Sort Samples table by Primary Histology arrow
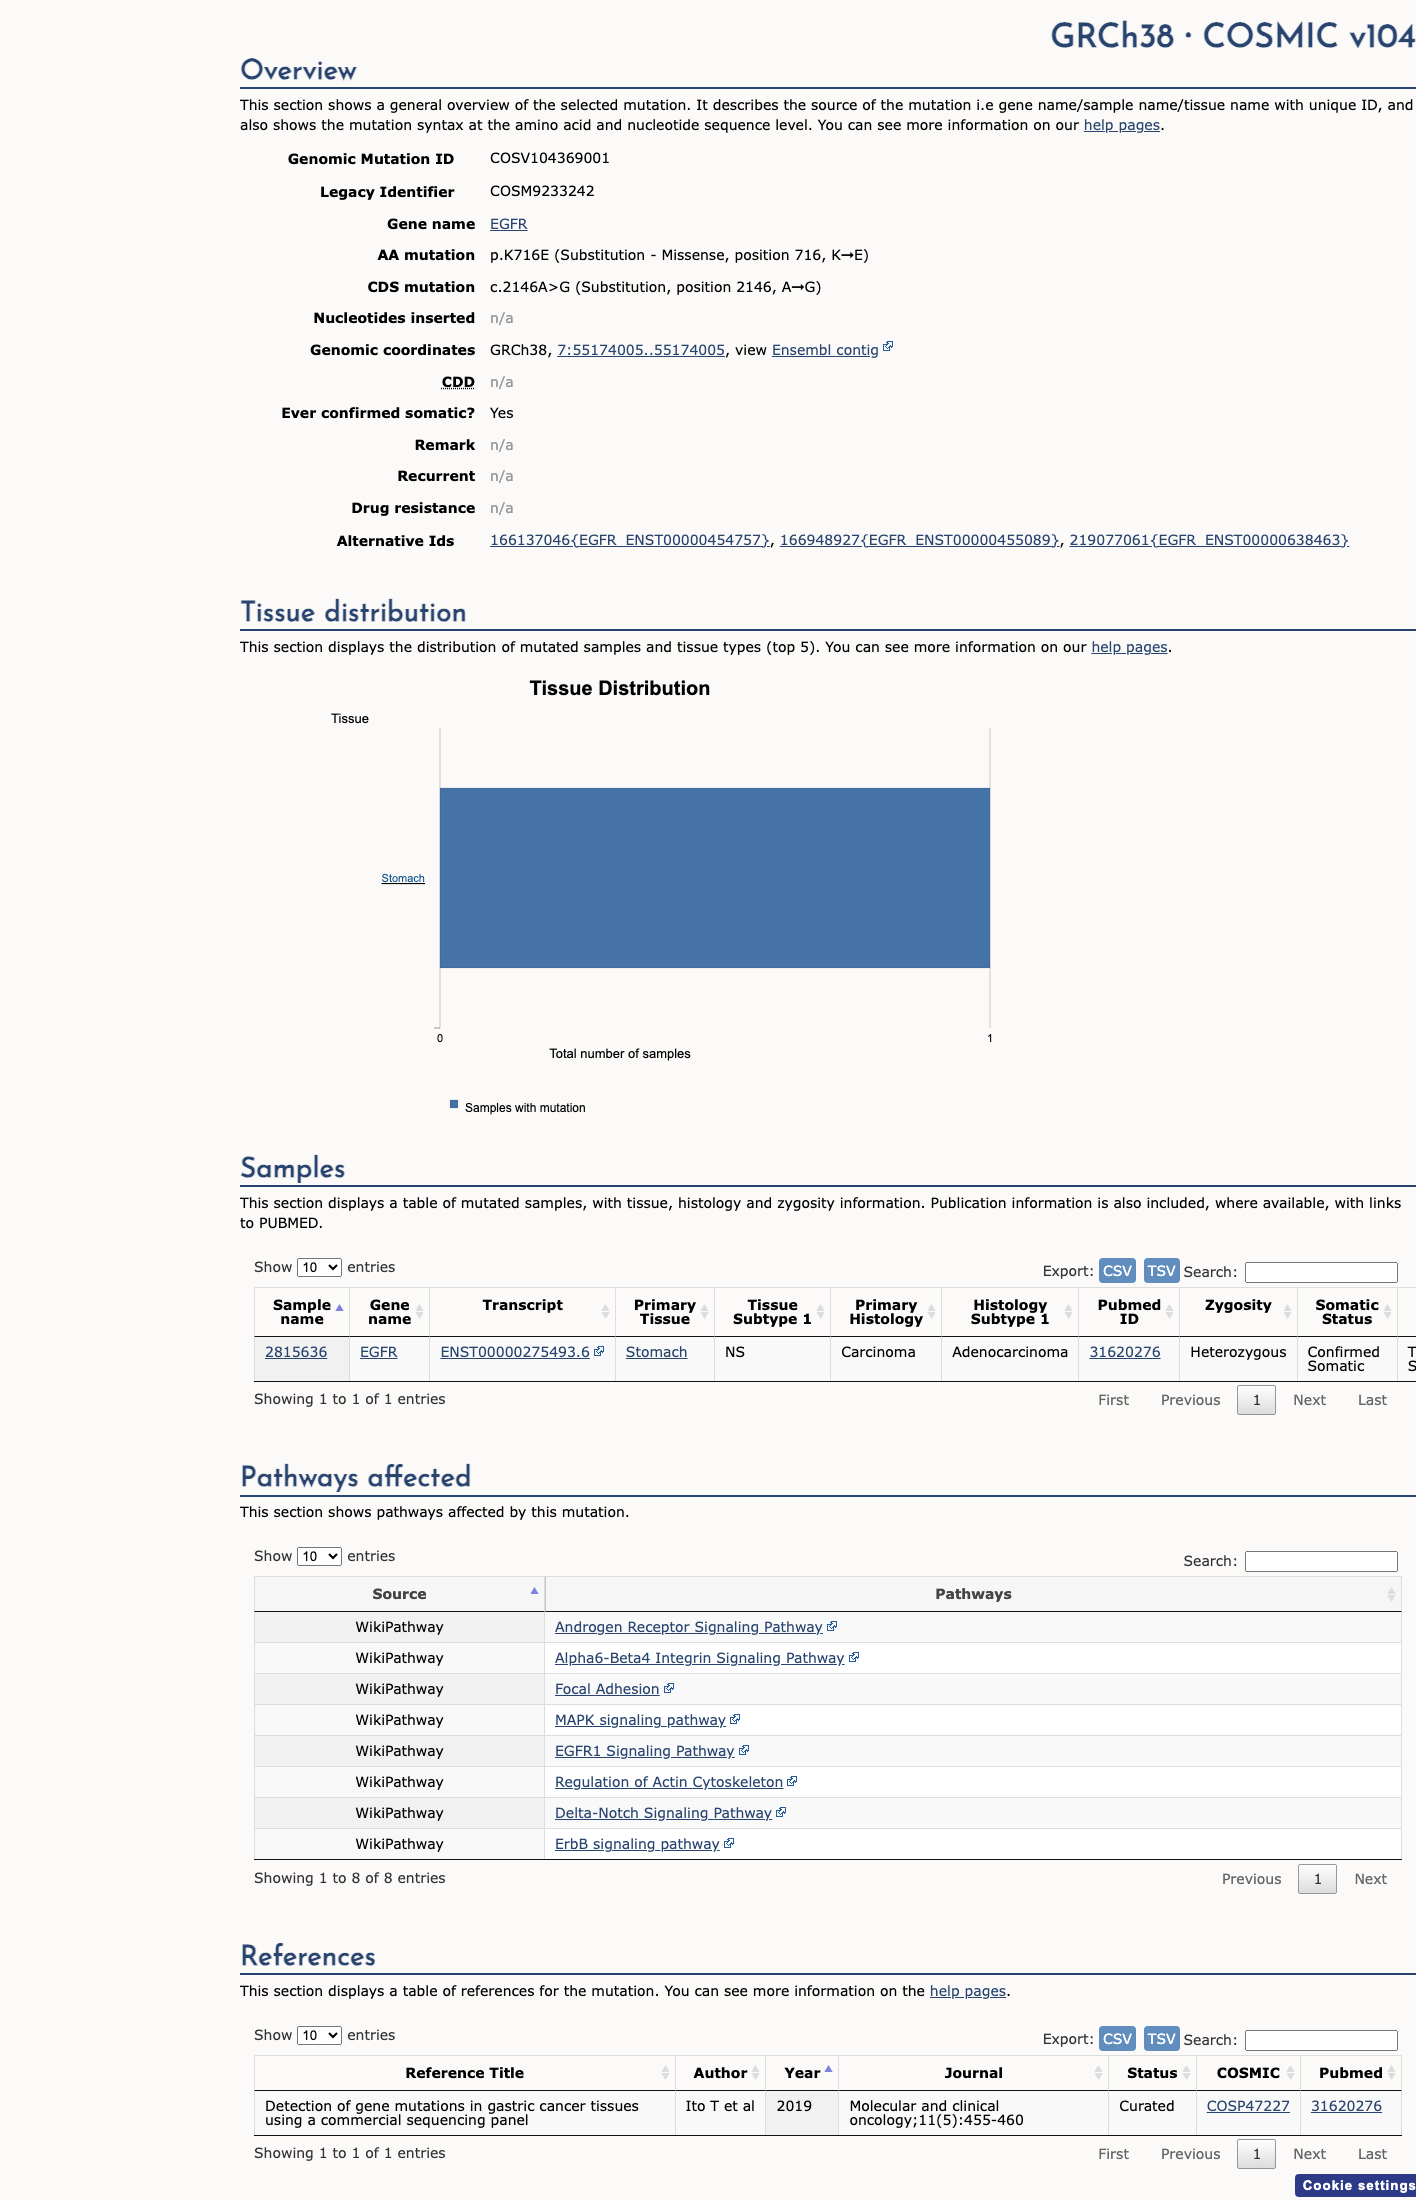 [931, 1312]
